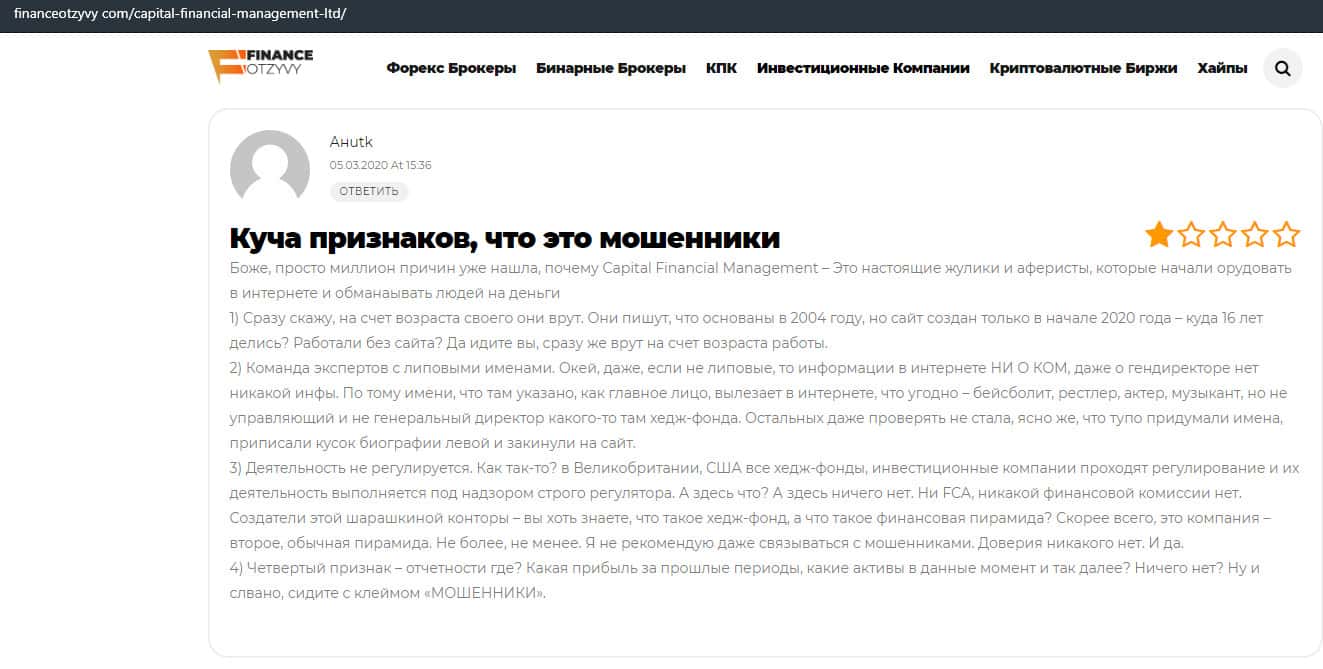
Task: Open the КПК menu item
Action: [x=721, y=68]
